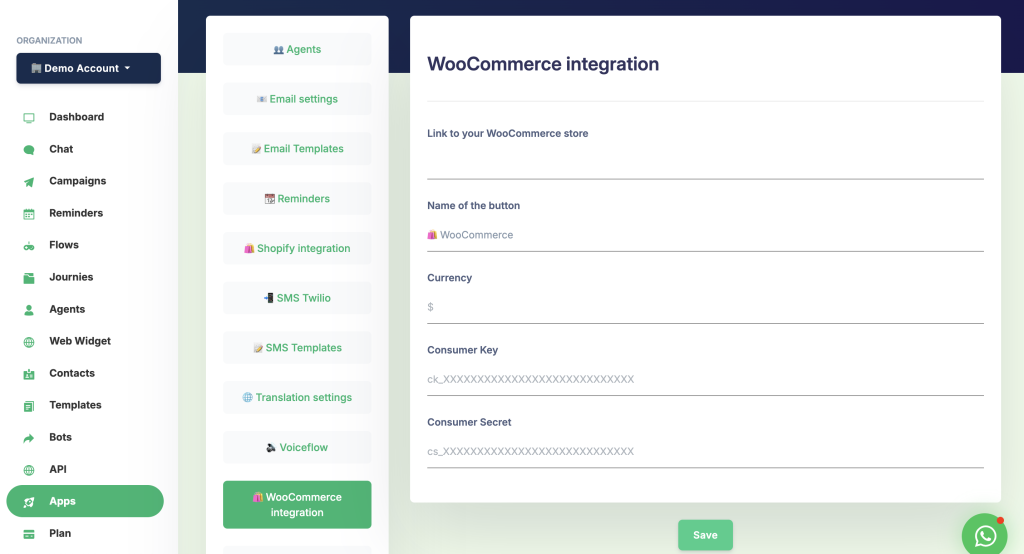Click the Plan credit card icon
The width and height of the screenshot is (1024, 554).
[x=29, y=534]
